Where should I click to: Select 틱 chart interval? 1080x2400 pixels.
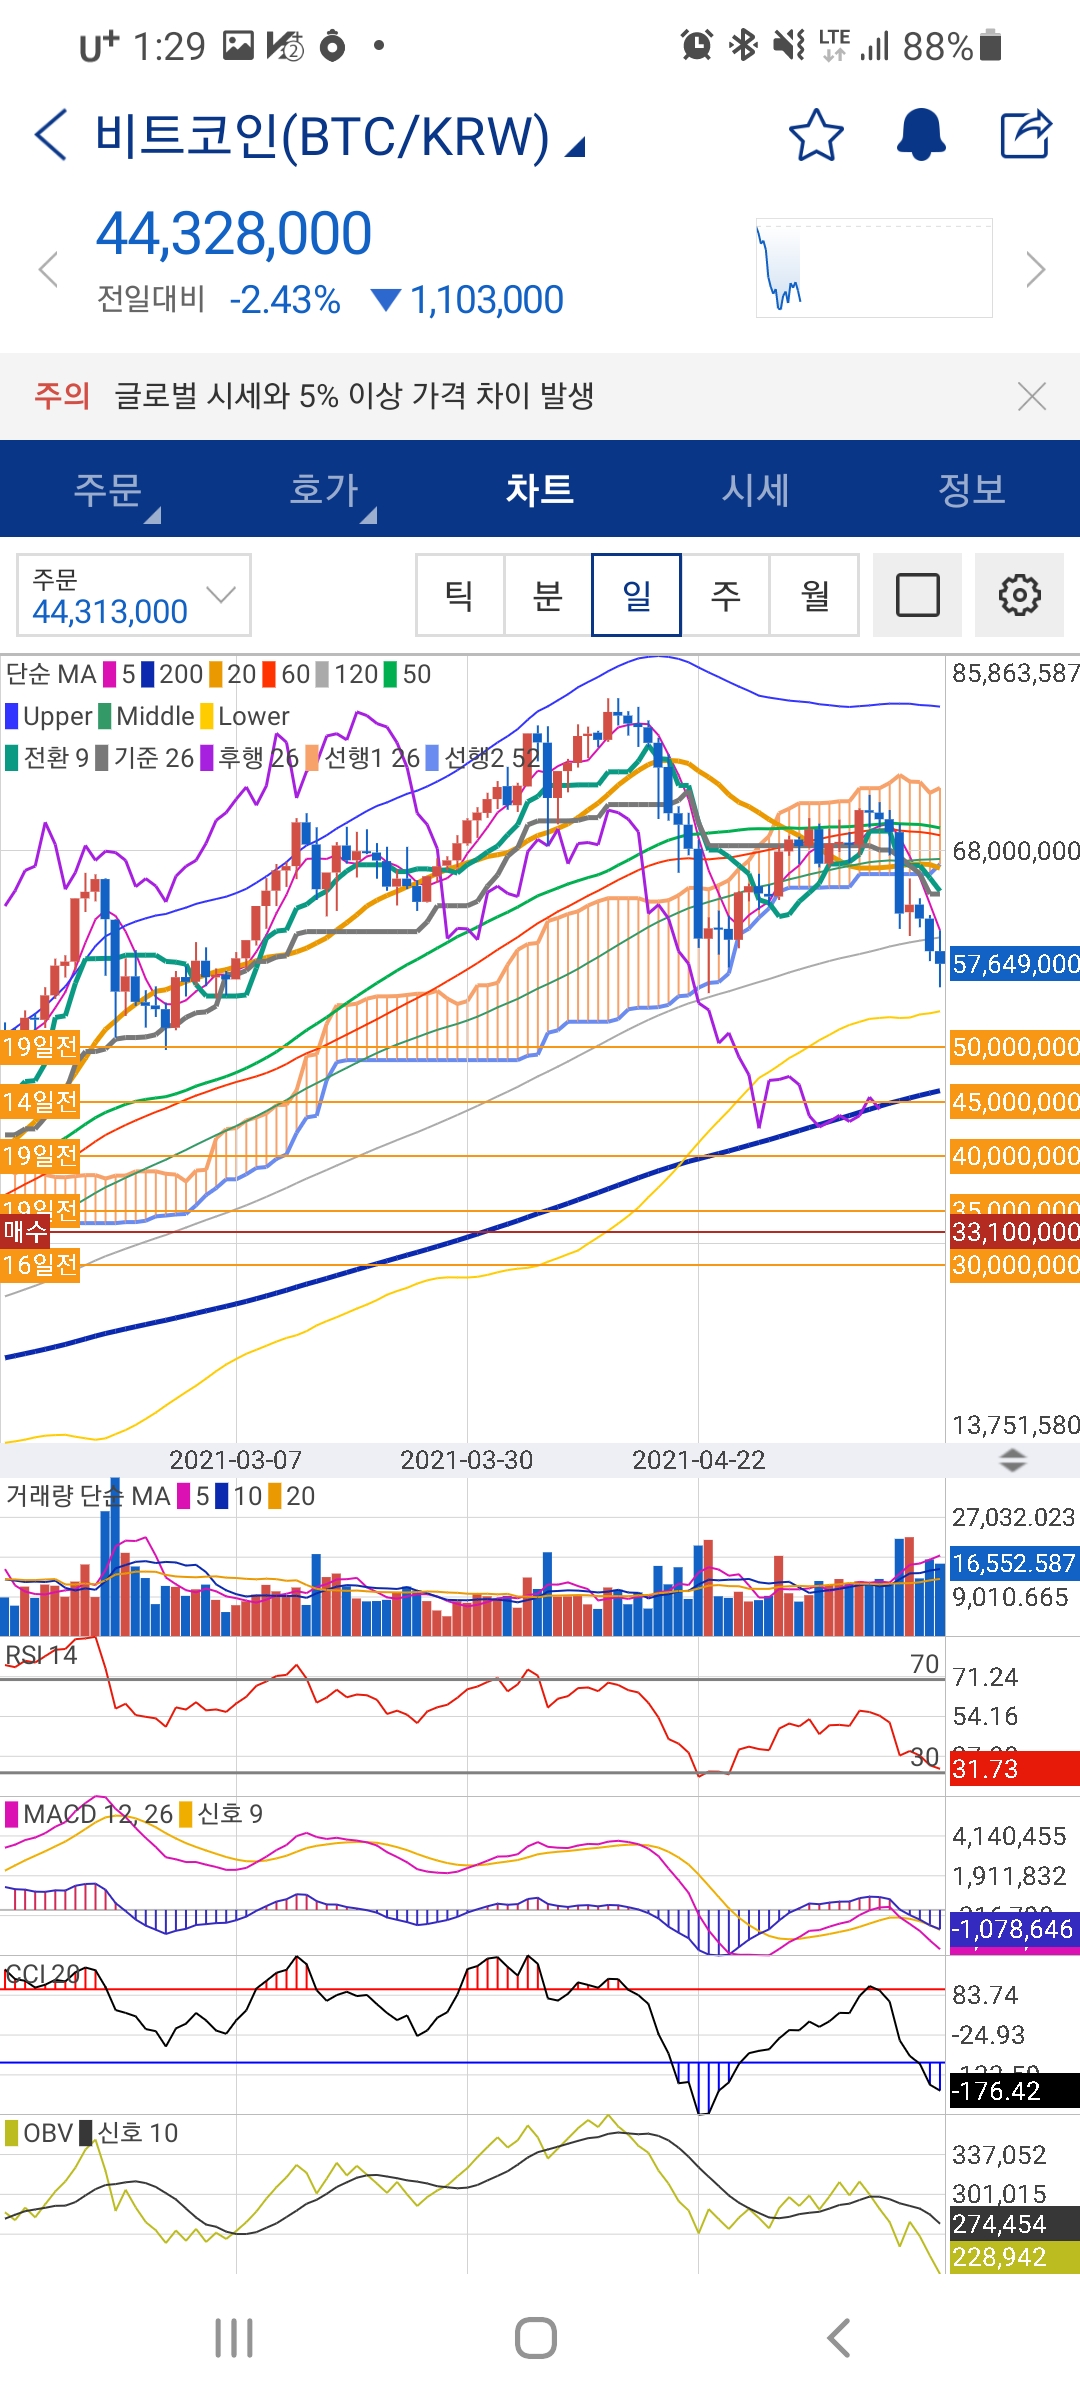pos(460,595)
